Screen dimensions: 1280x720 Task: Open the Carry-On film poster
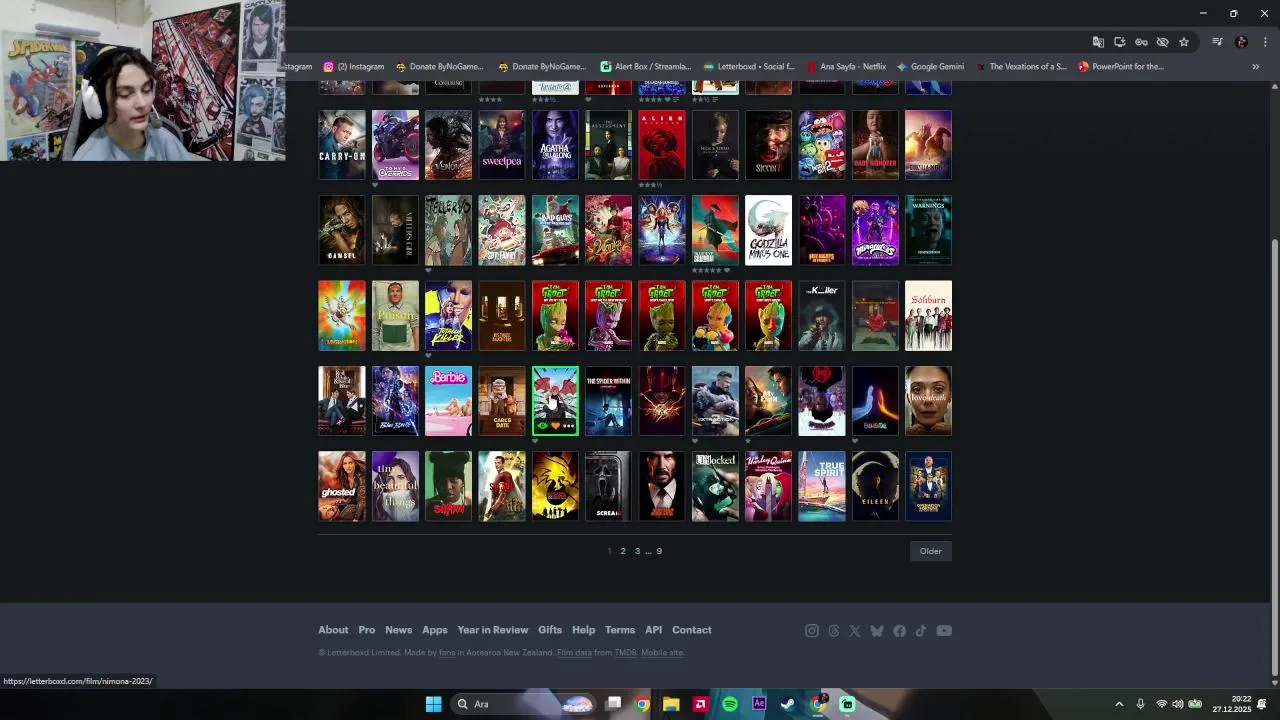[342, 145]
